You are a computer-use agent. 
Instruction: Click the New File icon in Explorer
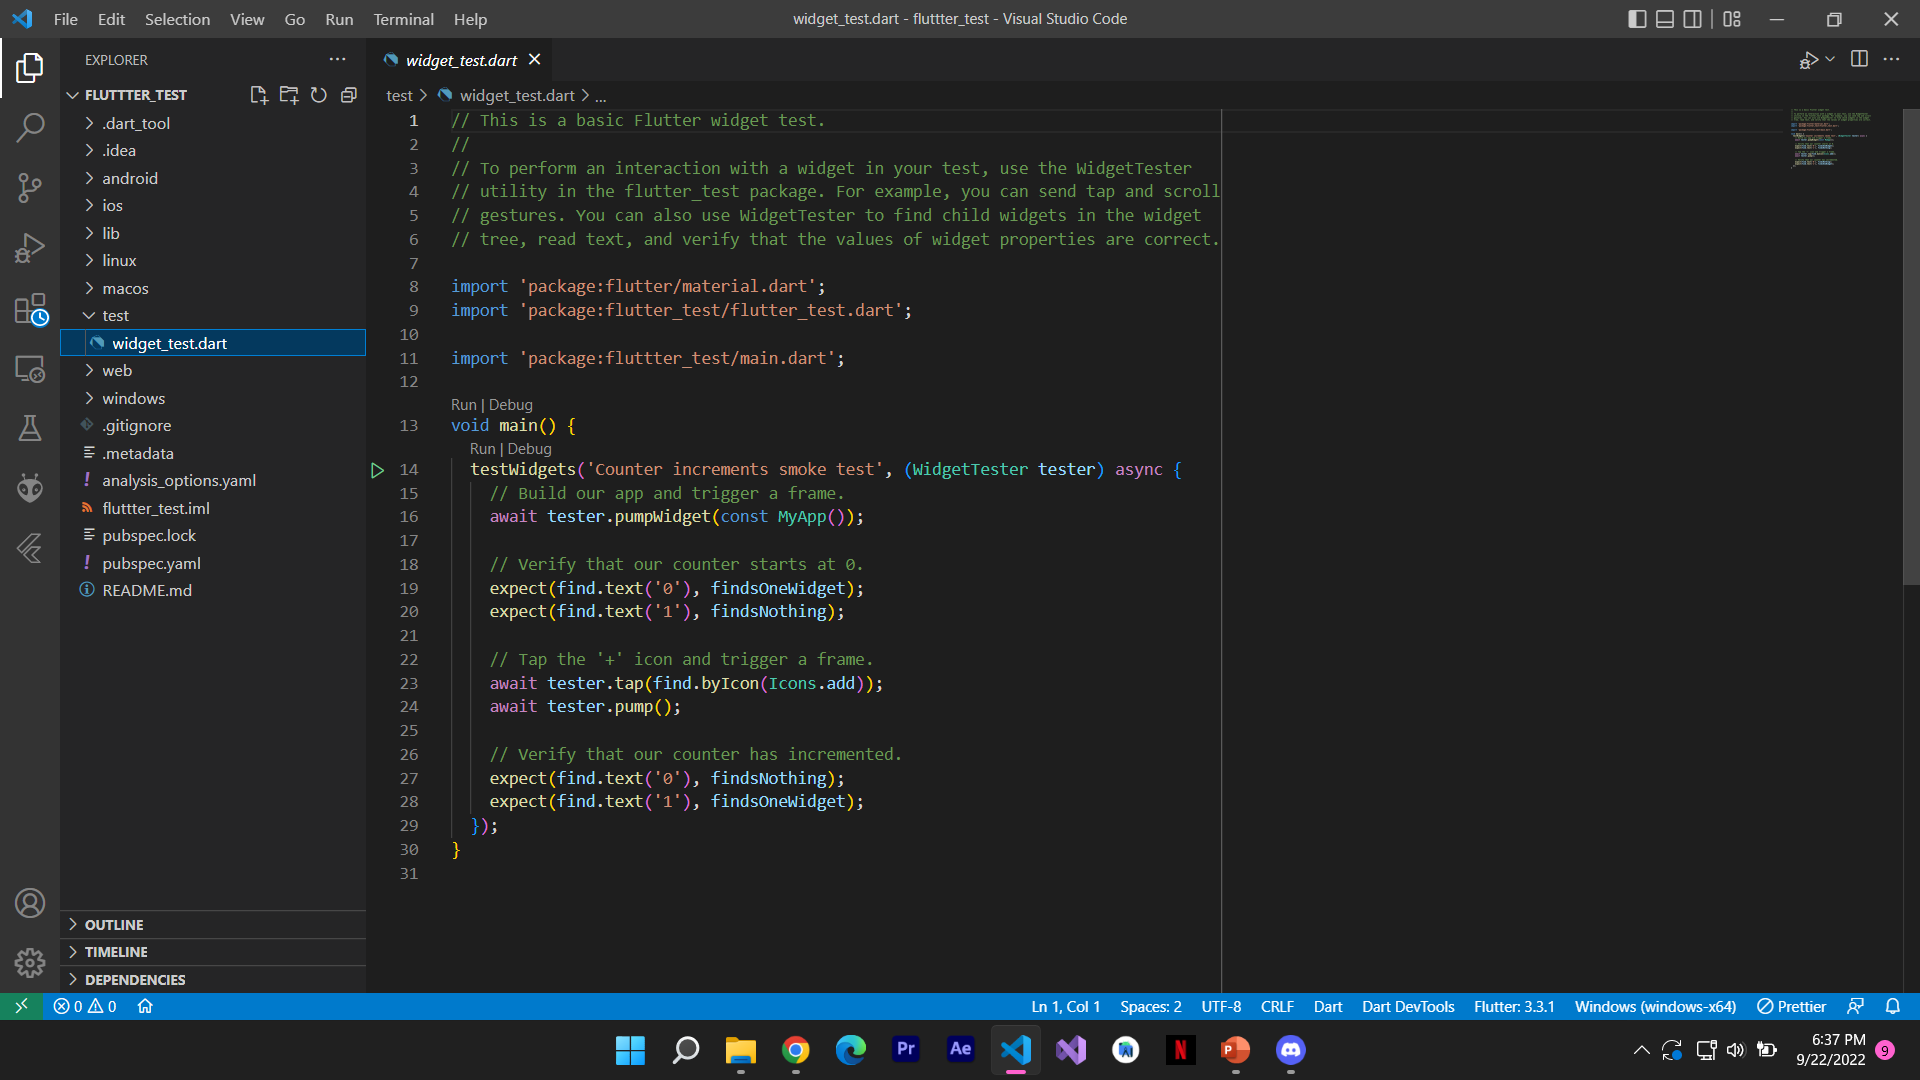click(x=258, y=95)
